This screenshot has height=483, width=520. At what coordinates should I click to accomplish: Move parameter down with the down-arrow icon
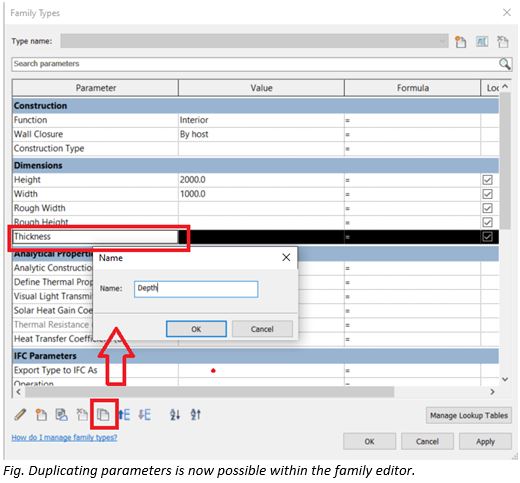pos(144,415)
